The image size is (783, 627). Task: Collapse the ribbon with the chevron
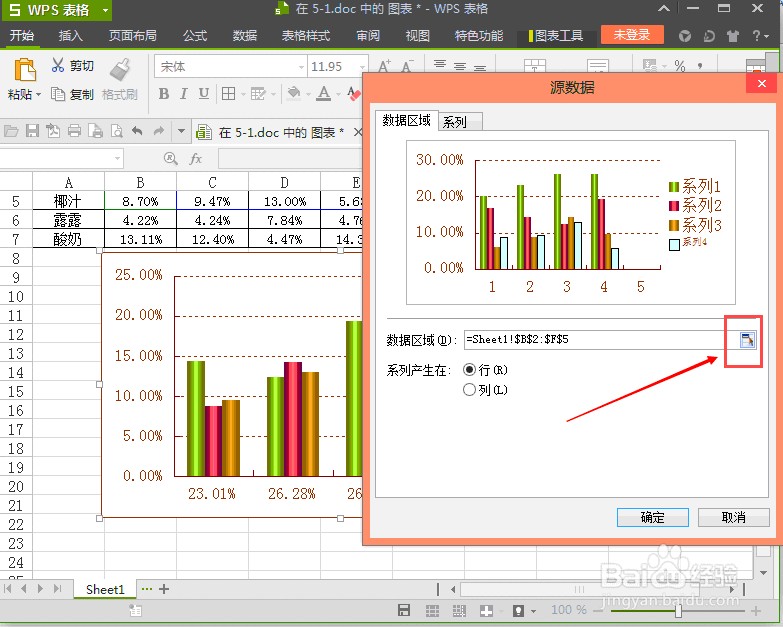pos(664,8)
